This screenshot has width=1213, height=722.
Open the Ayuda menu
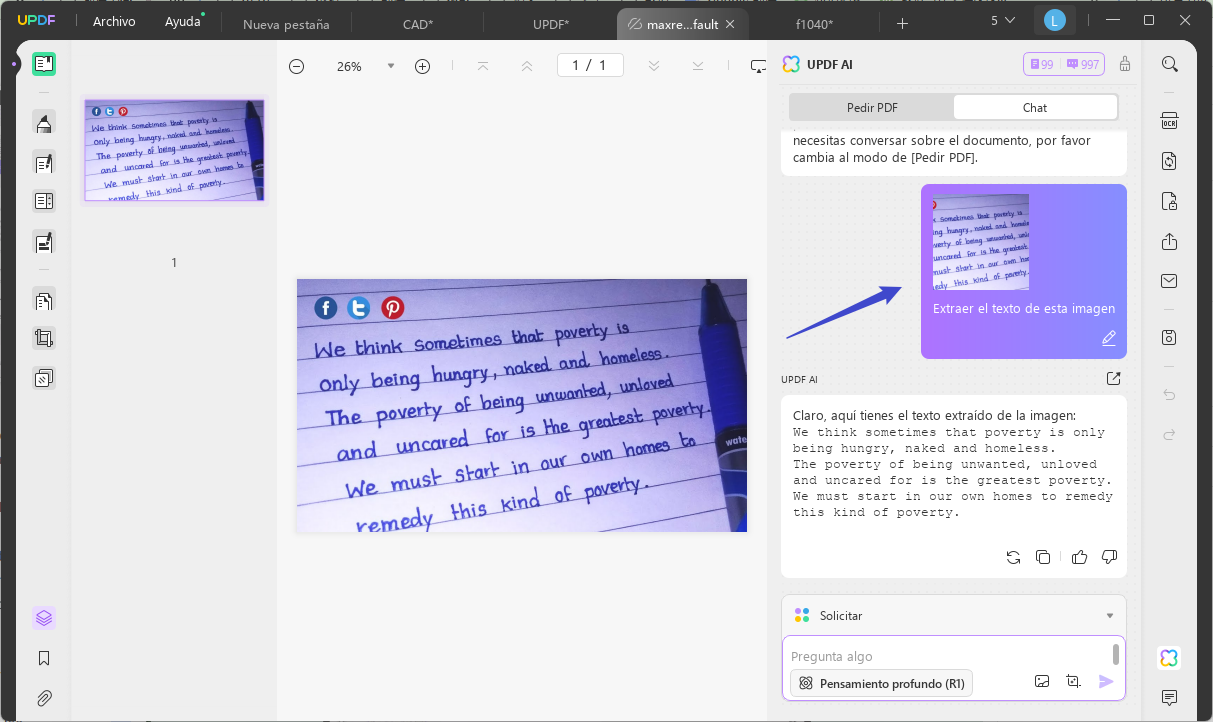click(183, 22)
